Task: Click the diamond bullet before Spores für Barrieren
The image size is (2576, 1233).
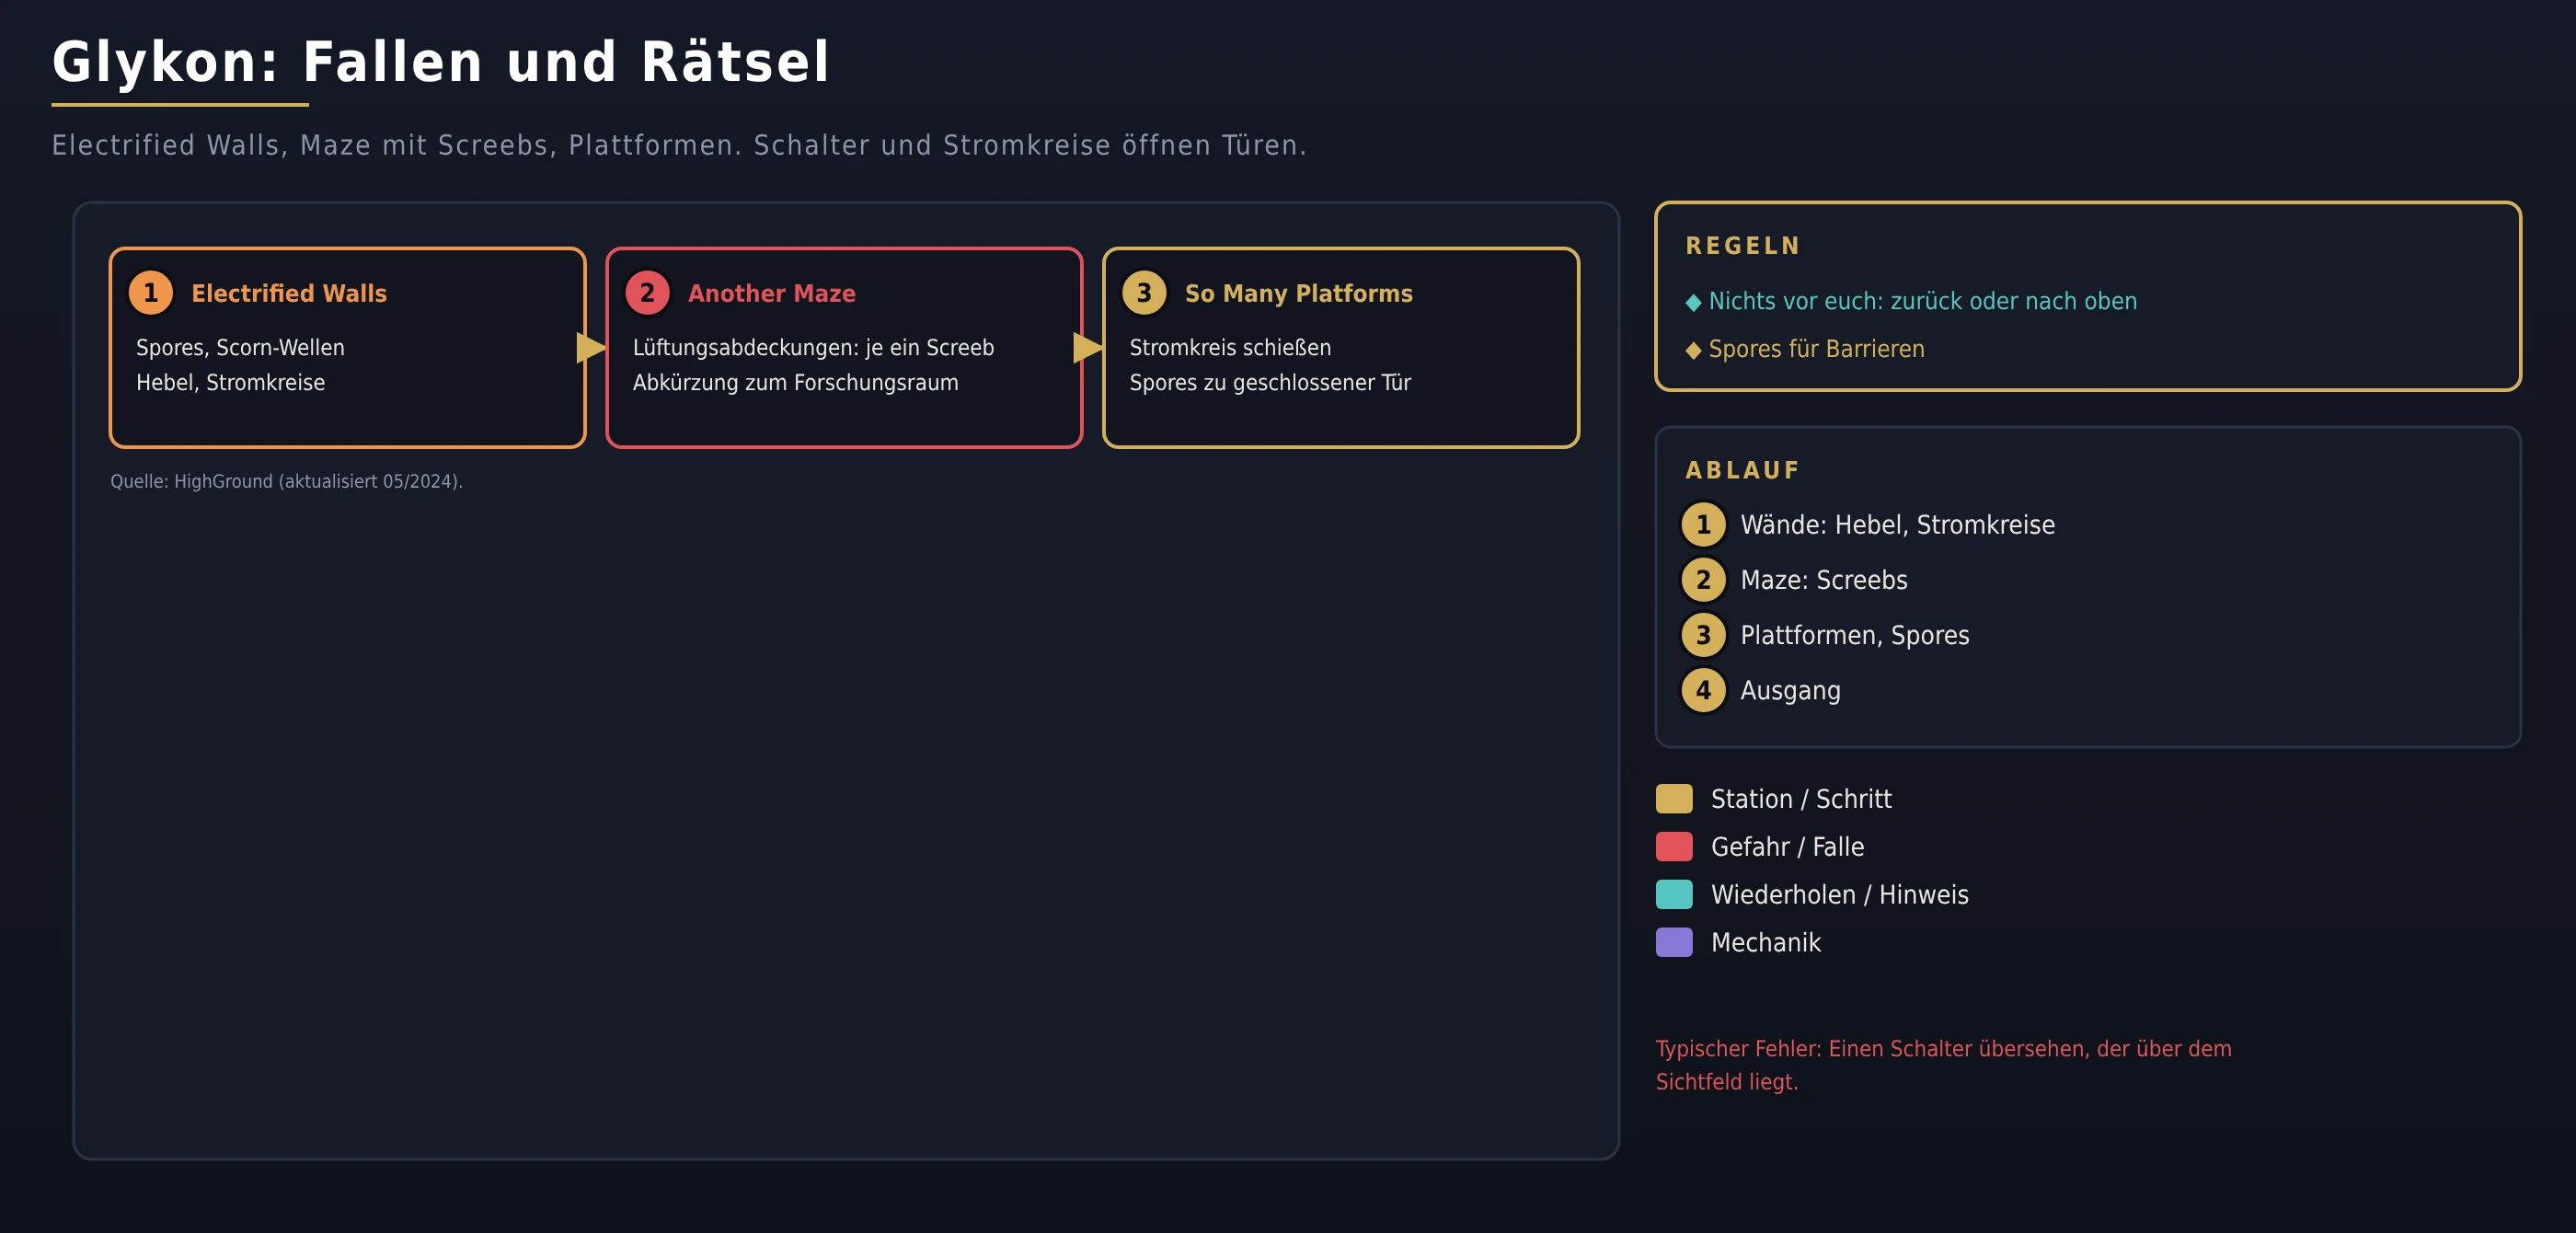Action: coord(1693,350)
